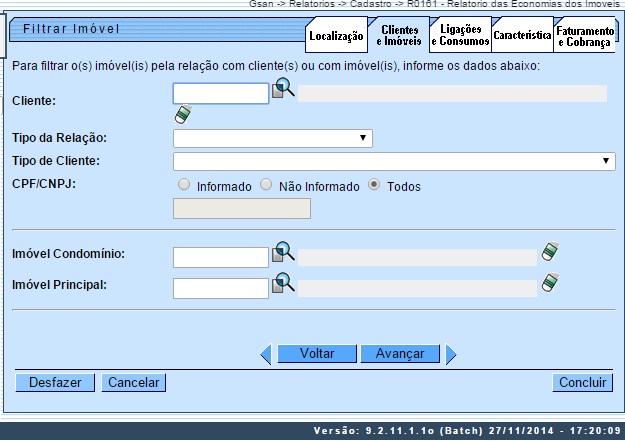The height and width of the screenshot is (441, 625).
Task: Click the Imóvel Principal eraser icon
Action: click(549, 283)
